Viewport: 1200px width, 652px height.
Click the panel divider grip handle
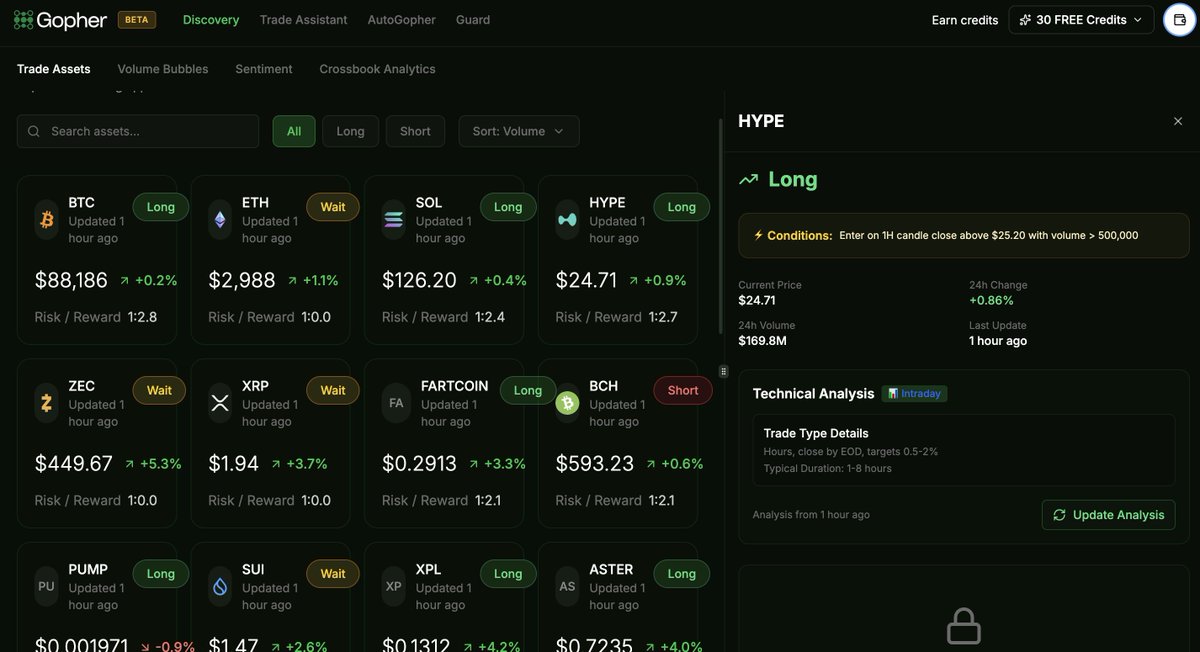[x=724, y=371]
